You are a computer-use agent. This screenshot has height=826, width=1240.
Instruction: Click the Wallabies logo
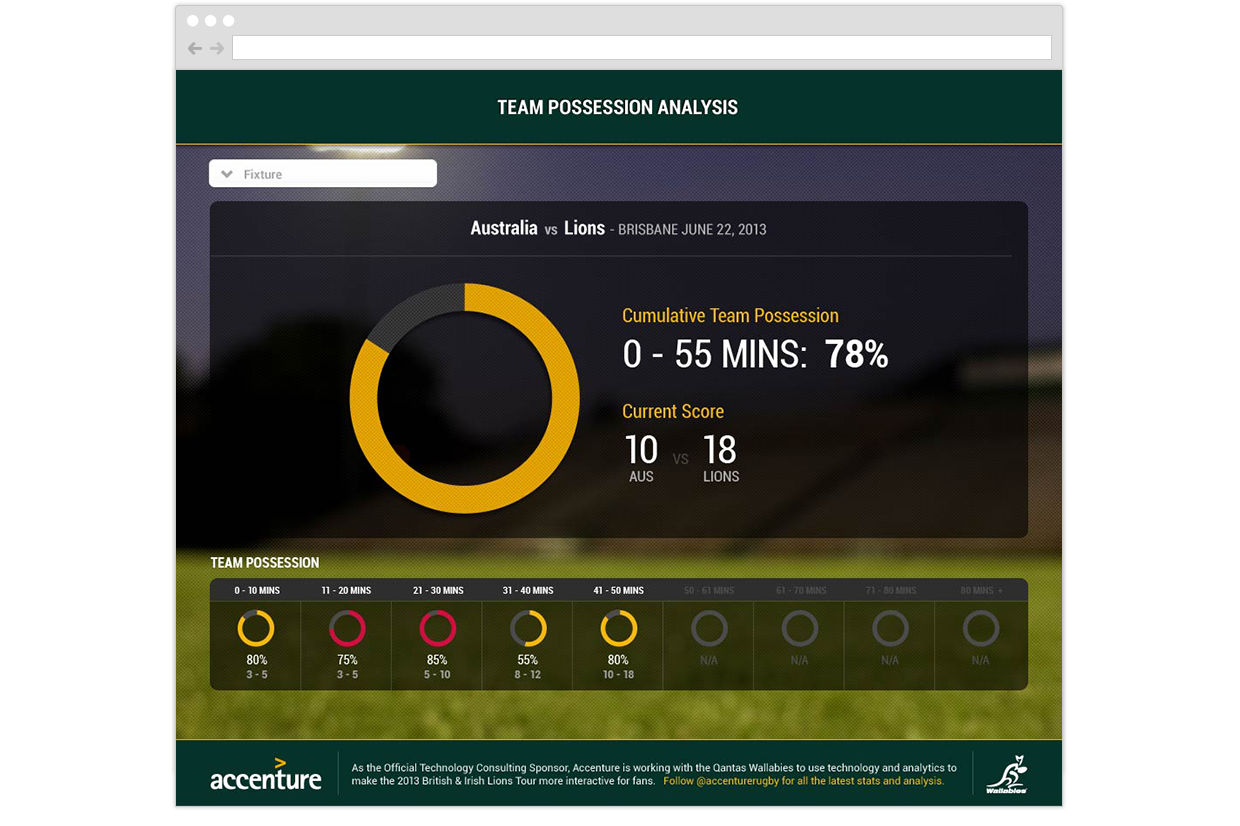click(x=1007, y=774)
